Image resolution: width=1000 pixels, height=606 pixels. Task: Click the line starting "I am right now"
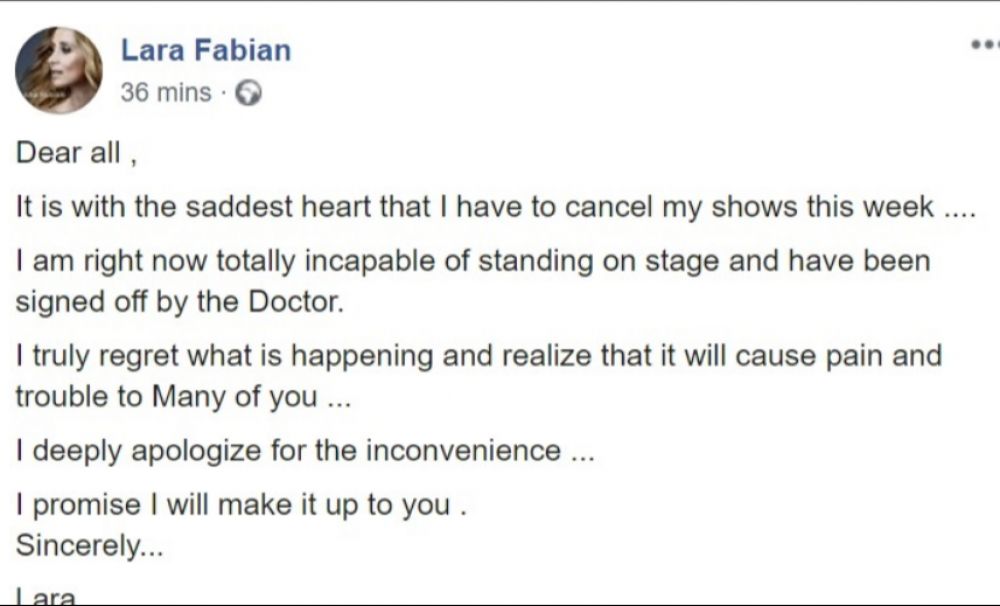coord(472,262)
